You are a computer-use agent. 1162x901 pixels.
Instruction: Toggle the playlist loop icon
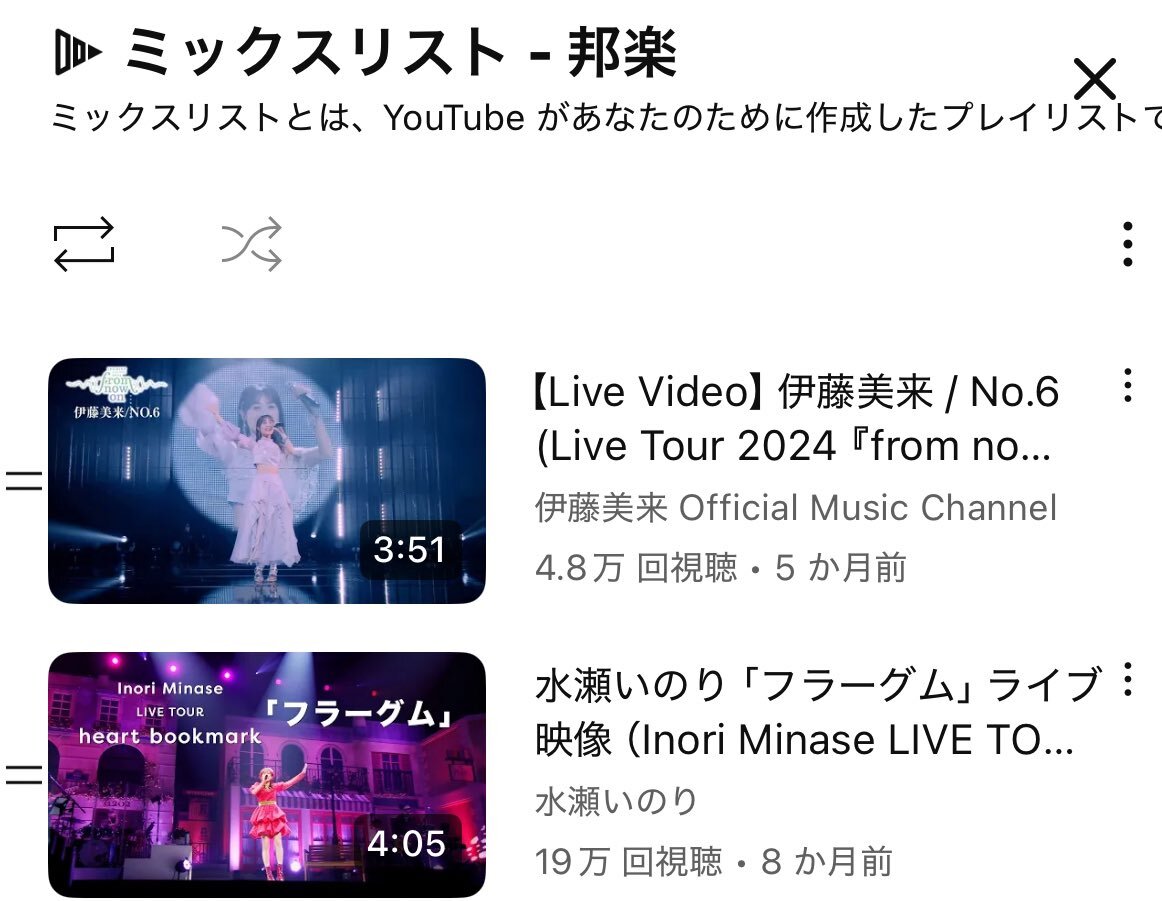point(84,244)
